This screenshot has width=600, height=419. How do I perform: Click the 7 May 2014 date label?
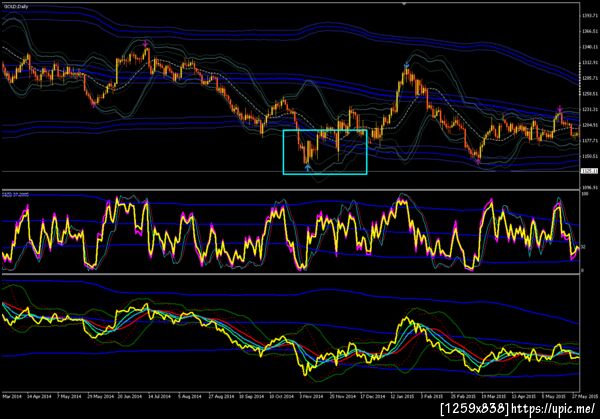pos(69,396)
